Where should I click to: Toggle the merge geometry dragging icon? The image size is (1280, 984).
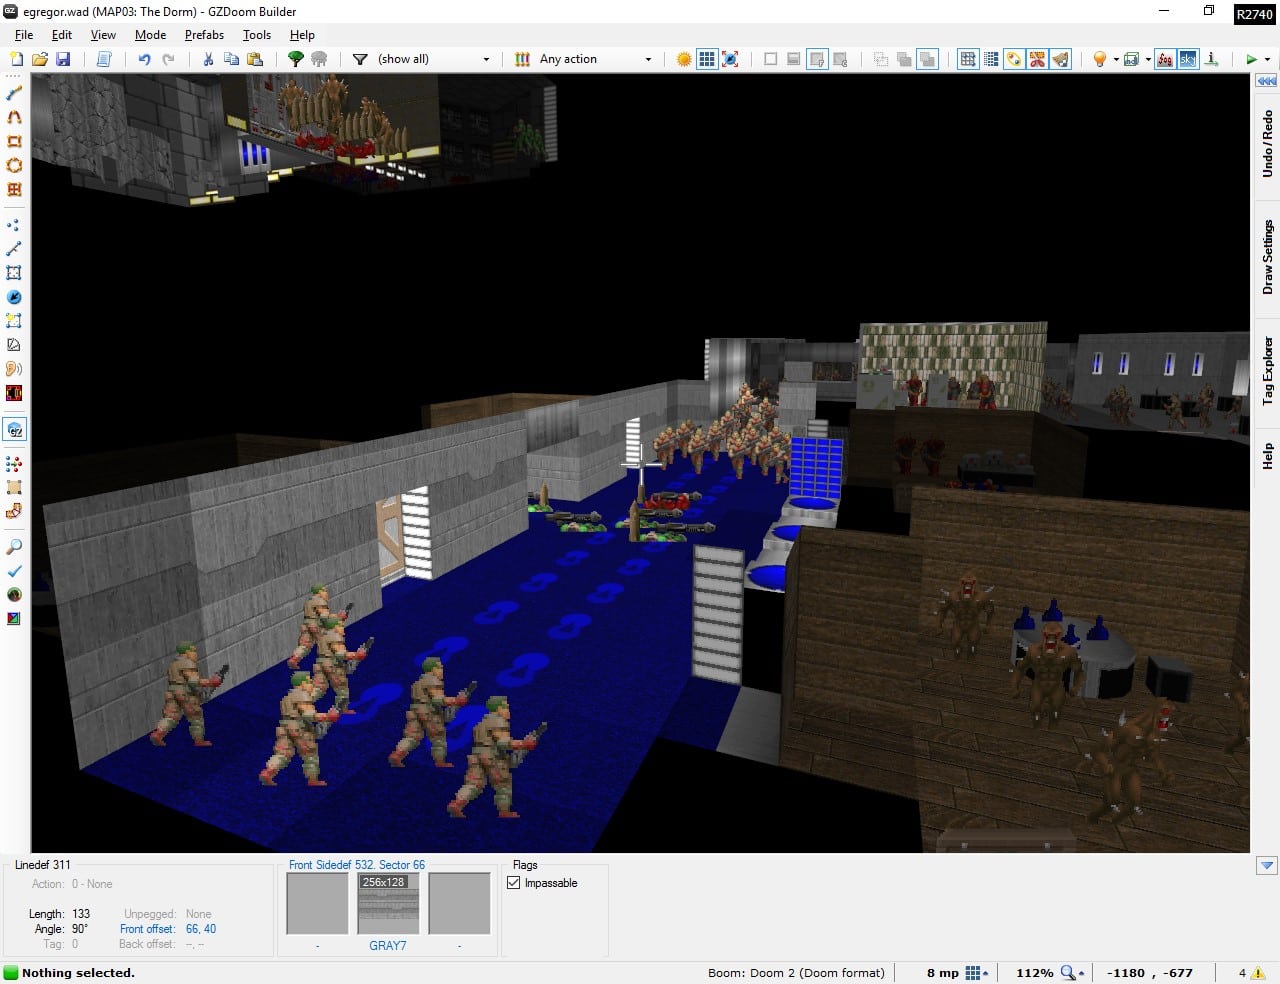904,59
